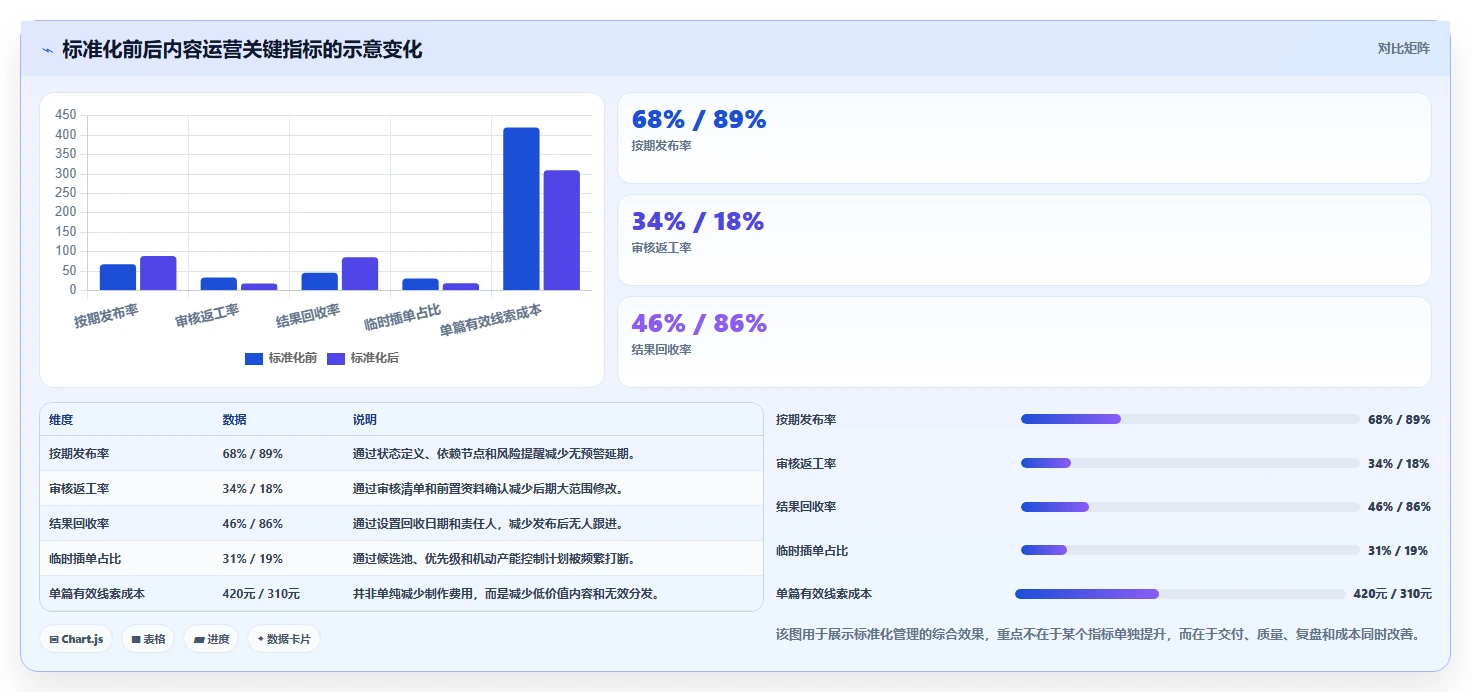
Task: Click the 数据卡片 tag chip
Action: 284,639
